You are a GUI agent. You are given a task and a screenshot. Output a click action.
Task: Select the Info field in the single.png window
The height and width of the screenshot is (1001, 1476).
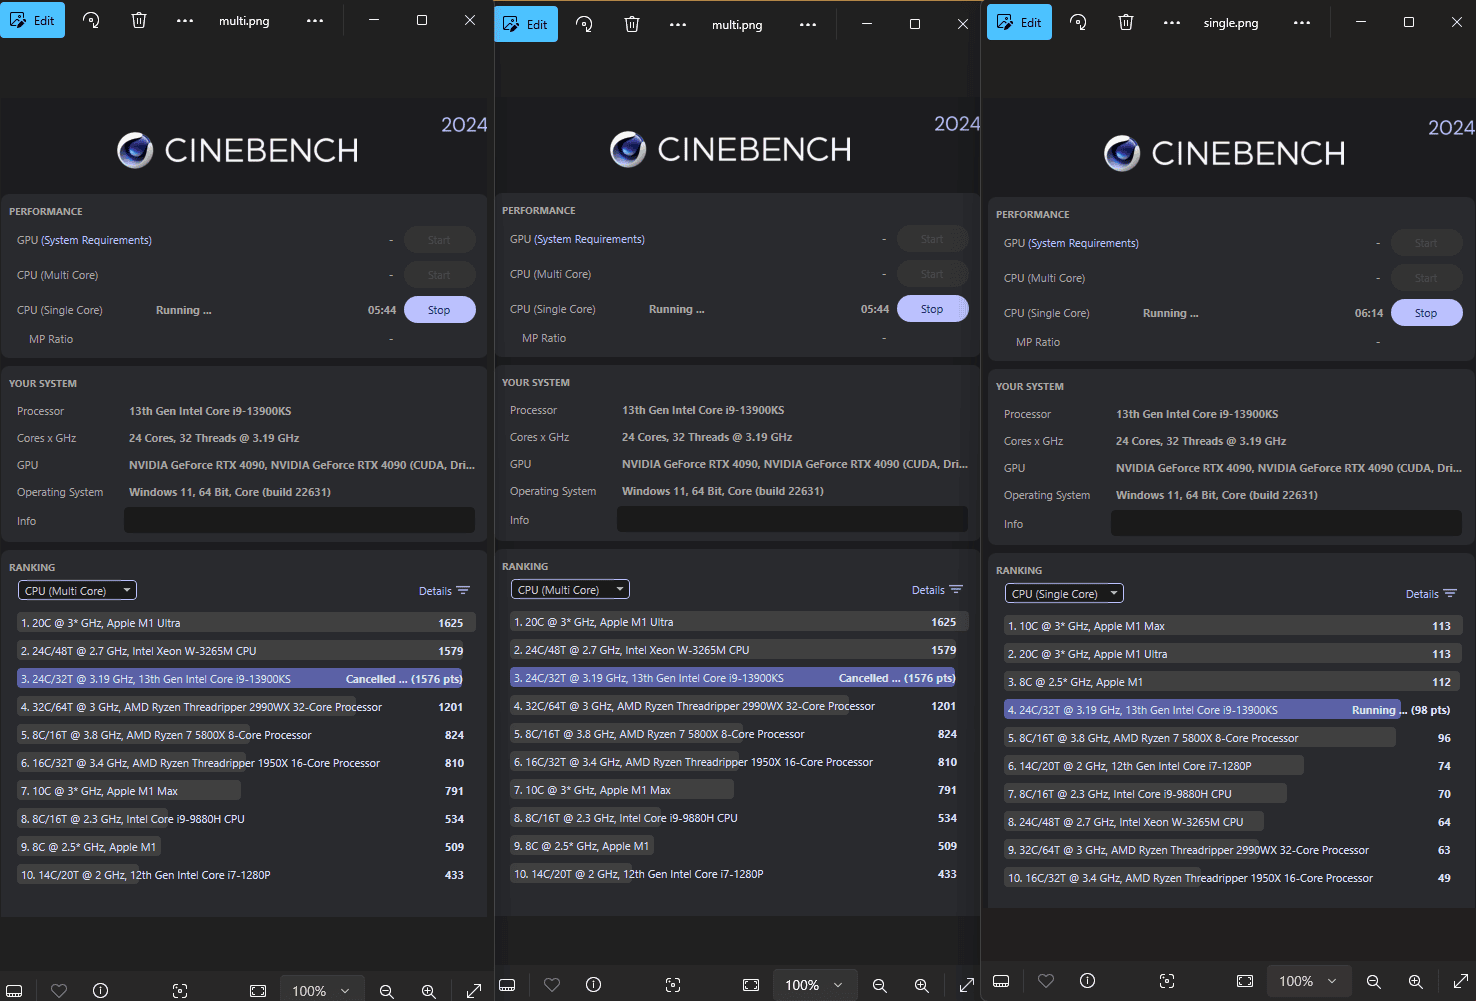(1286, 523)
